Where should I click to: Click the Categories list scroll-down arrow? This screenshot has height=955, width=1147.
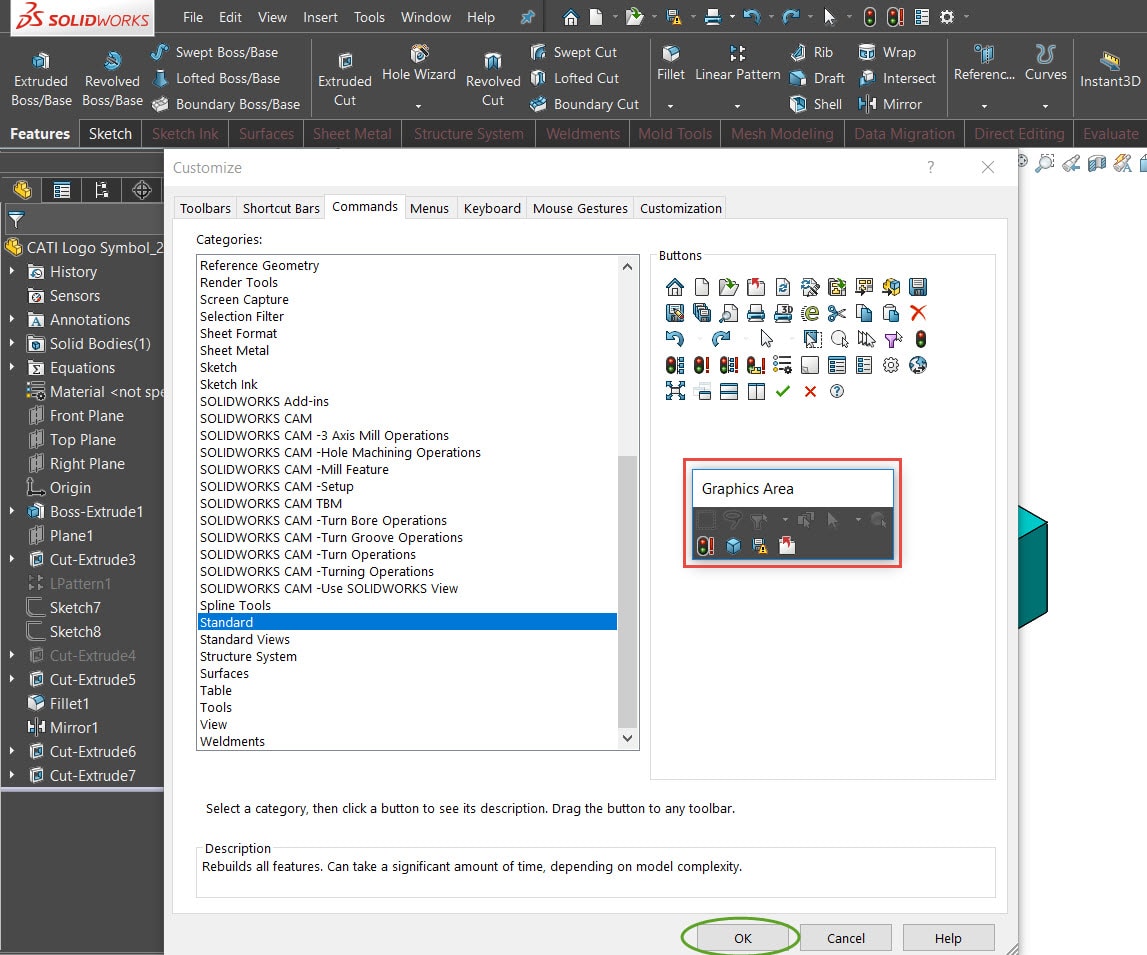click(x=628, y=739)
